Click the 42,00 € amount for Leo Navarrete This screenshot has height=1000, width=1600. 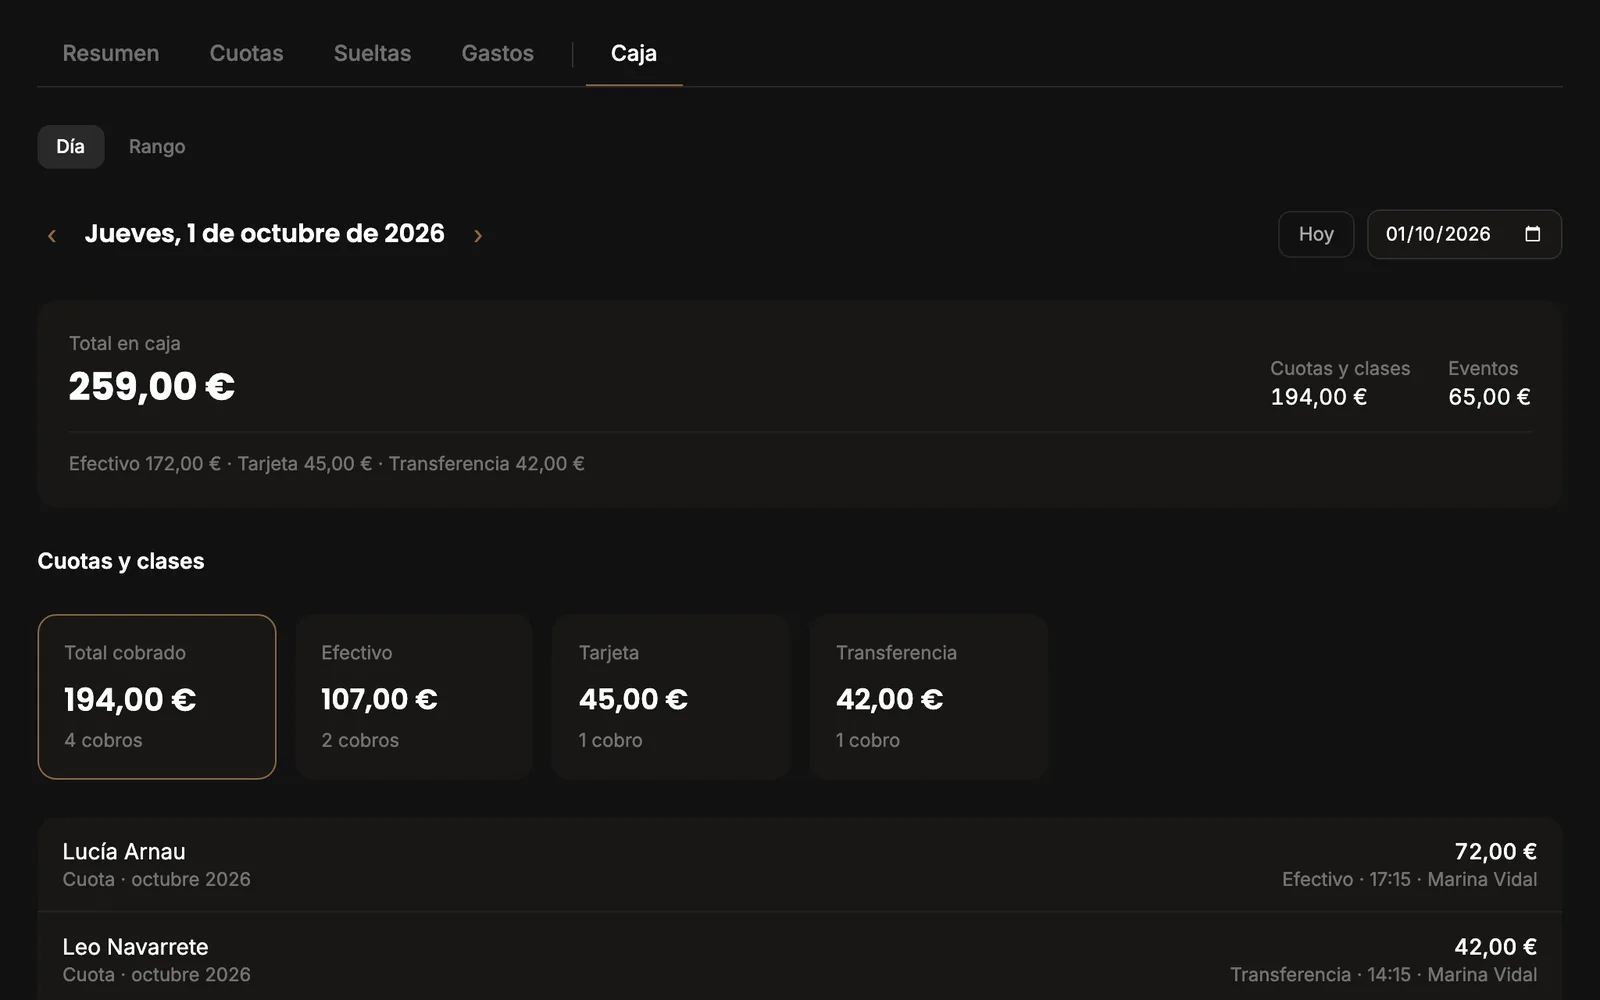pyautogui.click(x=1496, y=947)
